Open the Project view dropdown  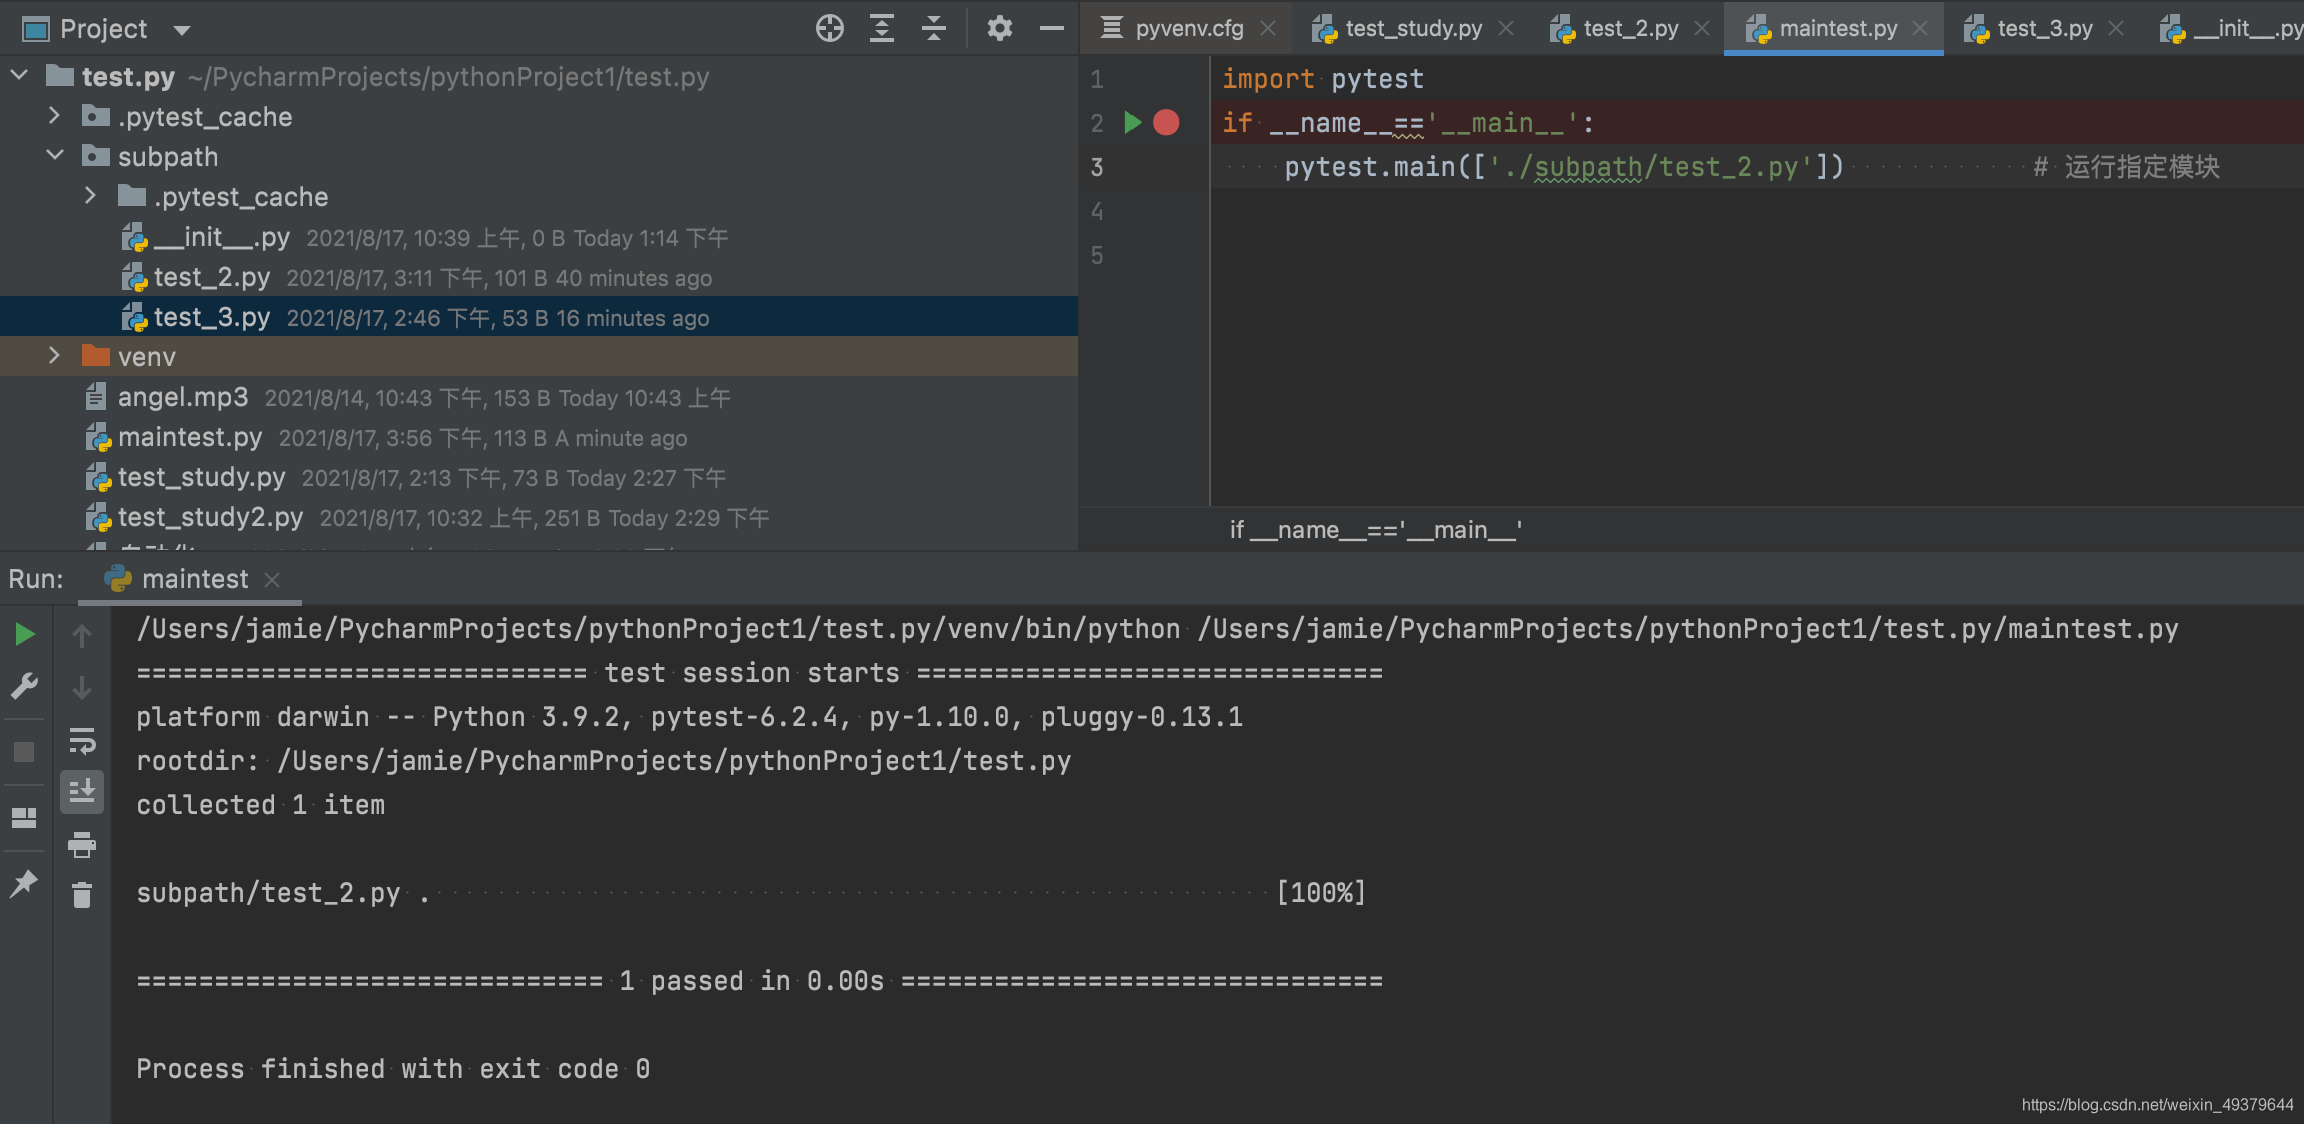tap(181, 30)
